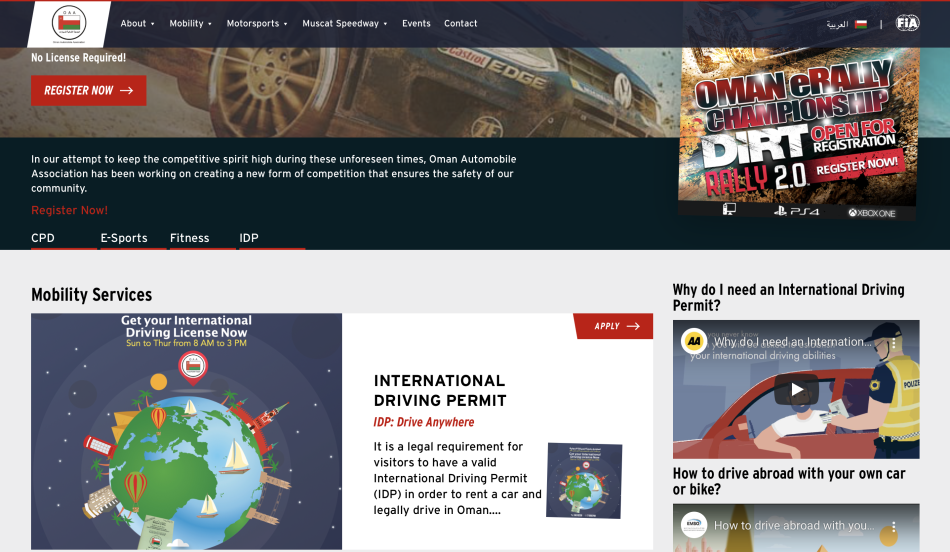Click the Oman flag icon
This screenshot has height=552, width=950.
[x=860, y=24]
